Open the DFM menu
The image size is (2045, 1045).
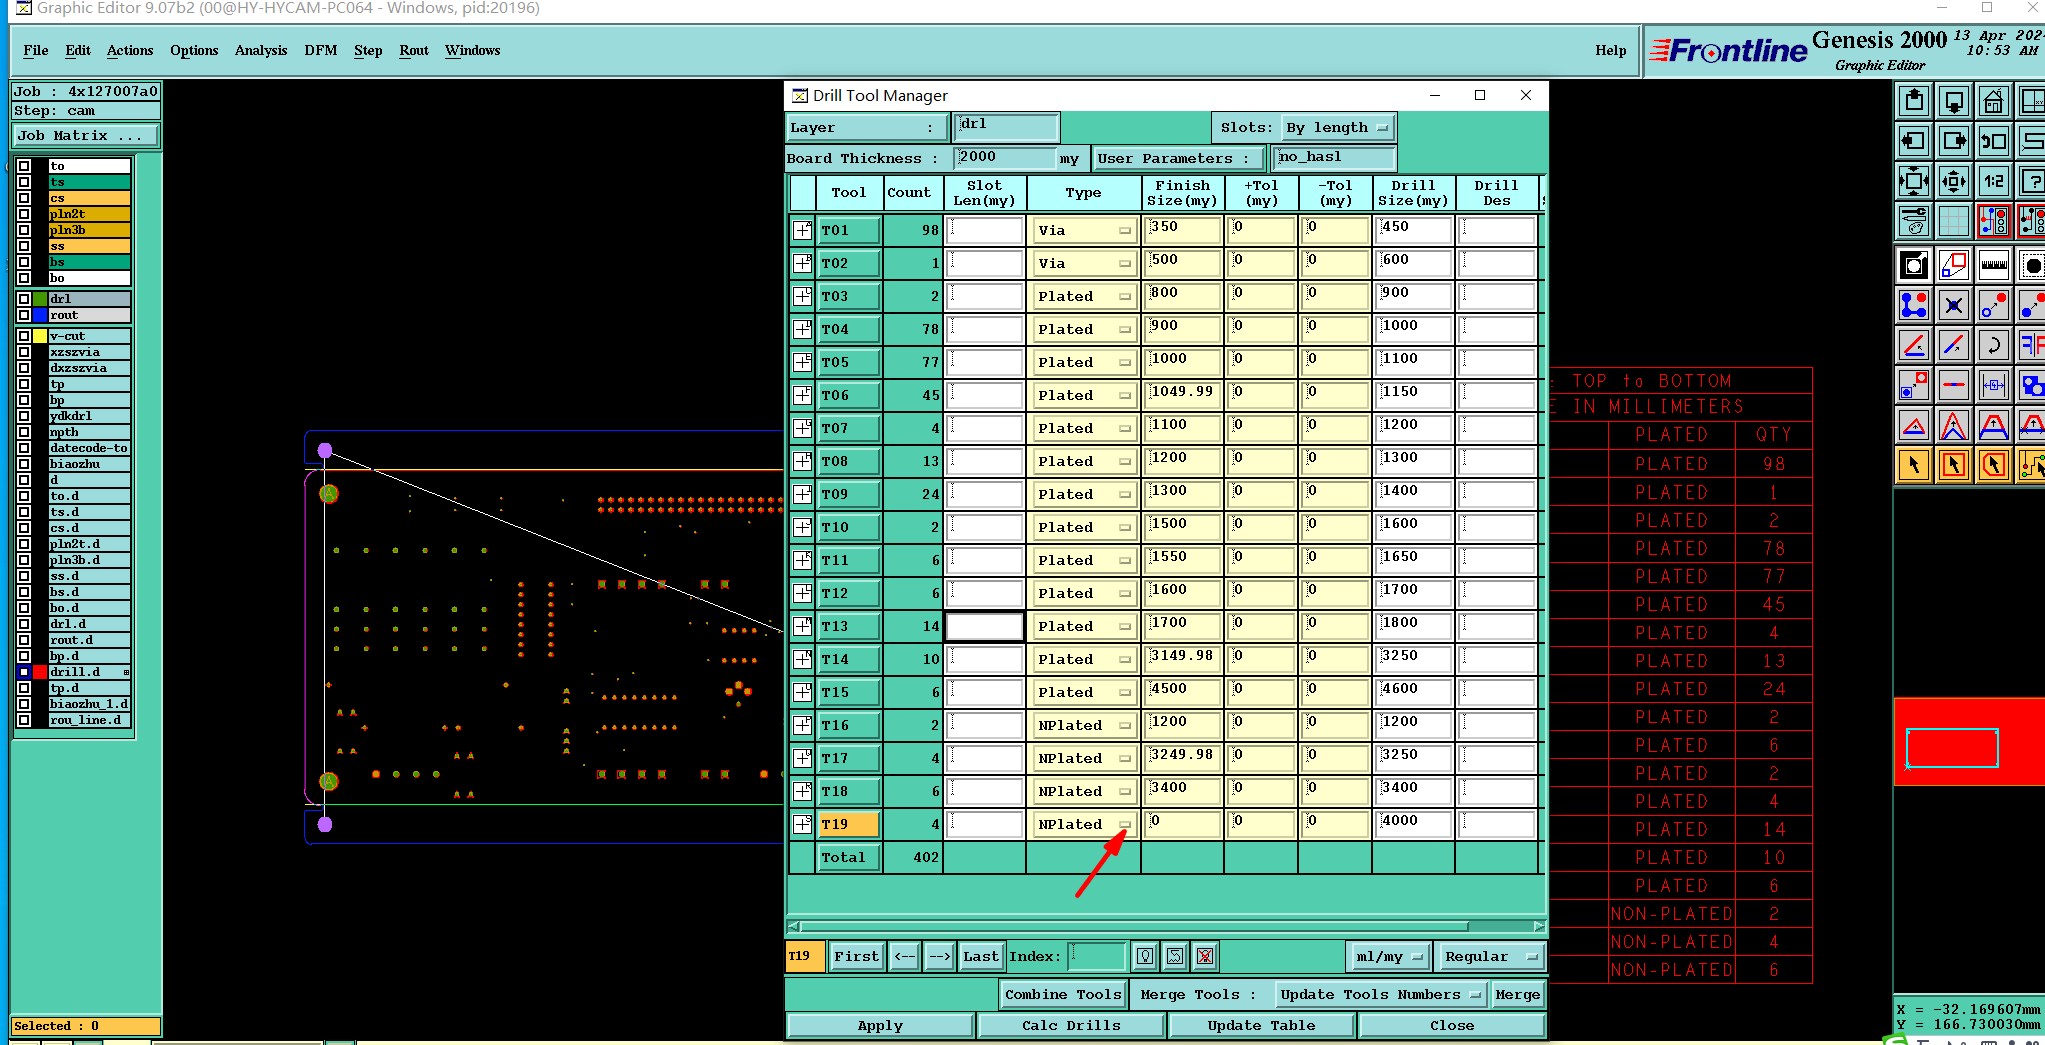320,51
